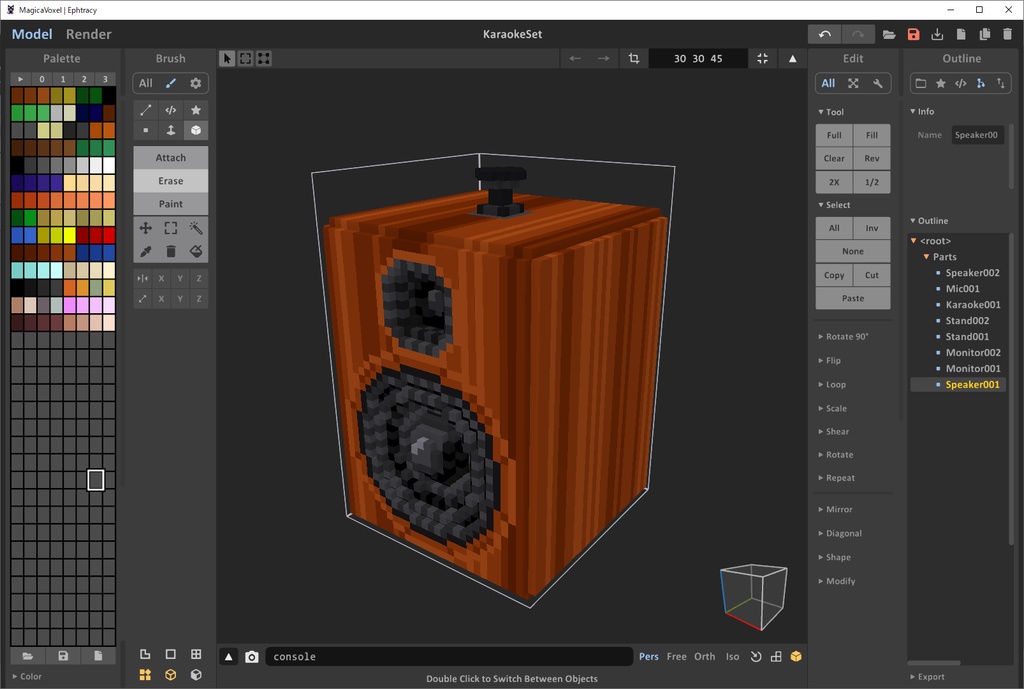This screenshot has height=689, width=1024.
Task: Click the Save As download icon
Action: click(936, 34)
